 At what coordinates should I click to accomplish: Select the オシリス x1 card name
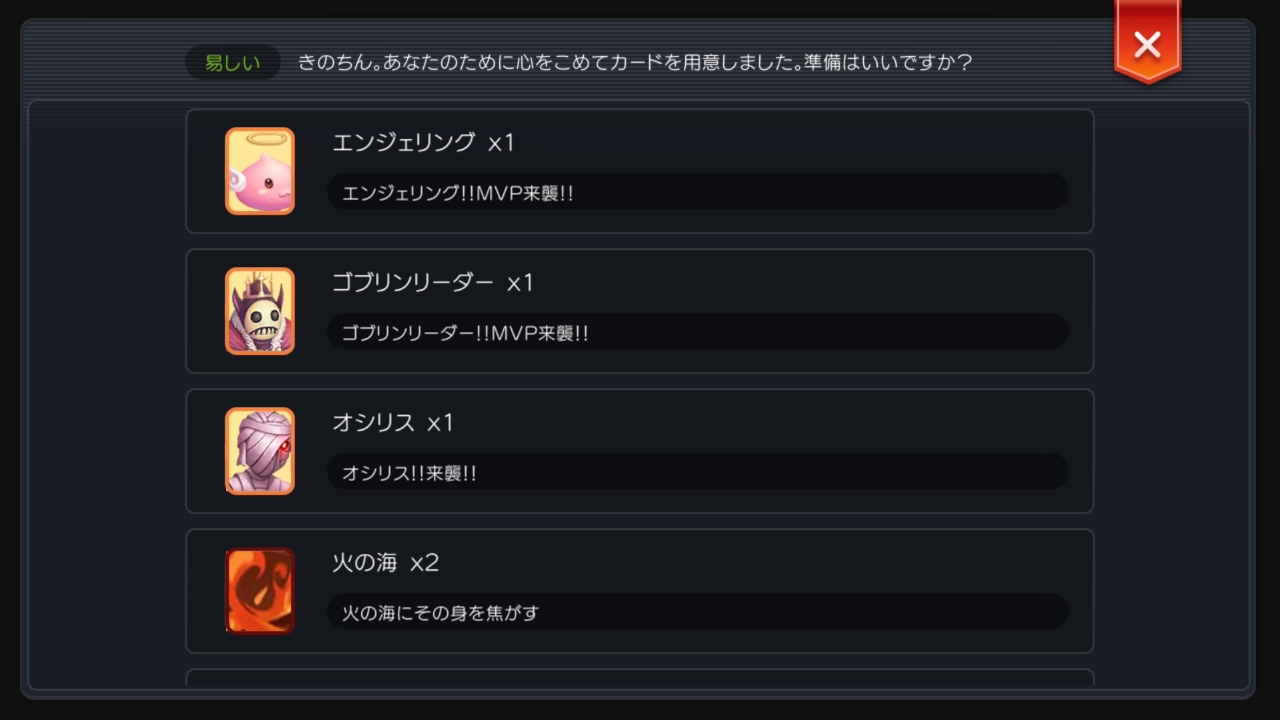point(393,423)
